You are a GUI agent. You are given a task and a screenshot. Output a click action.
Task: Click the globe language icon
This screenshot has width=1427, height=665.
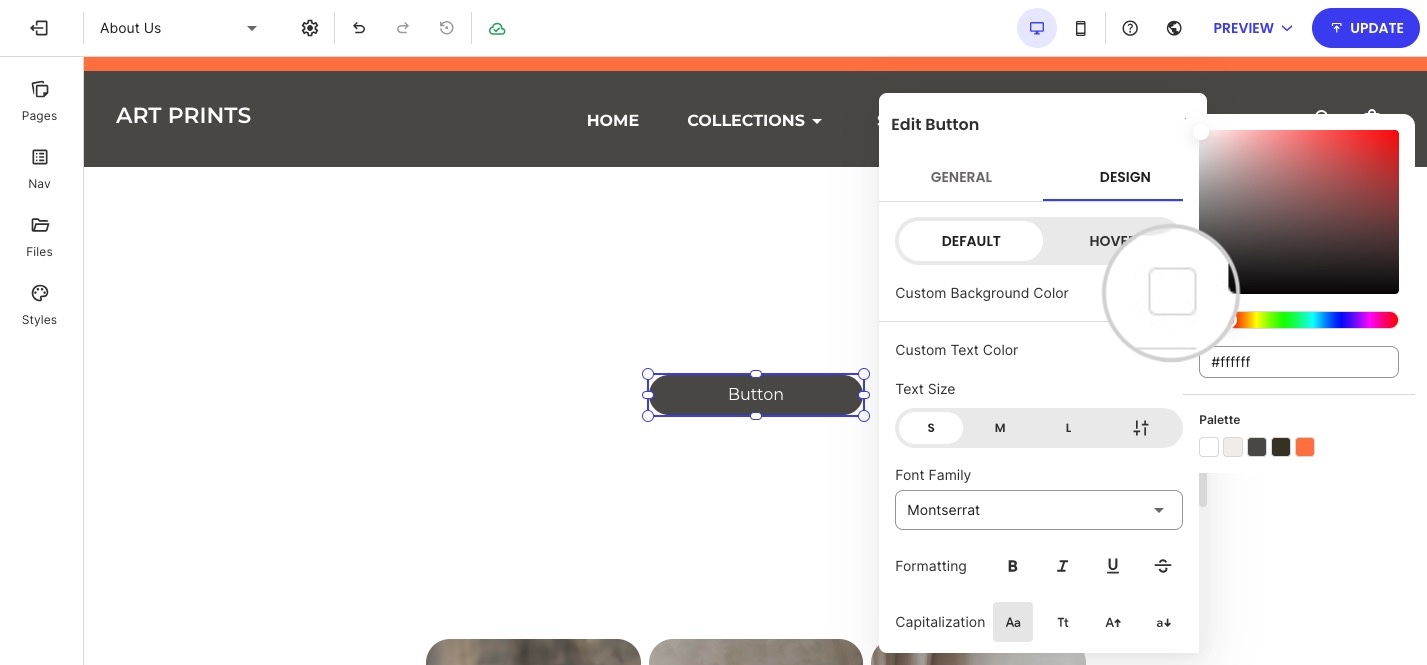tap(1175, 28)
